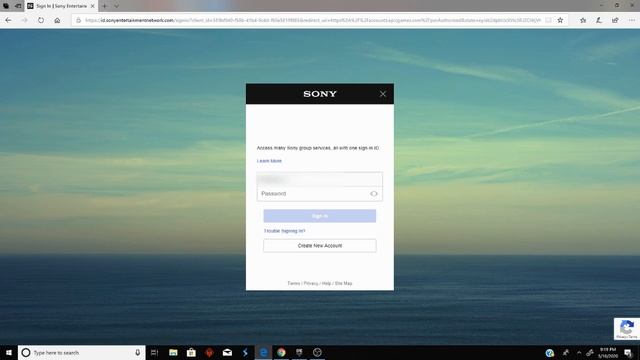
Task: Open reading view icon in address bar
Action: point(548,20)
